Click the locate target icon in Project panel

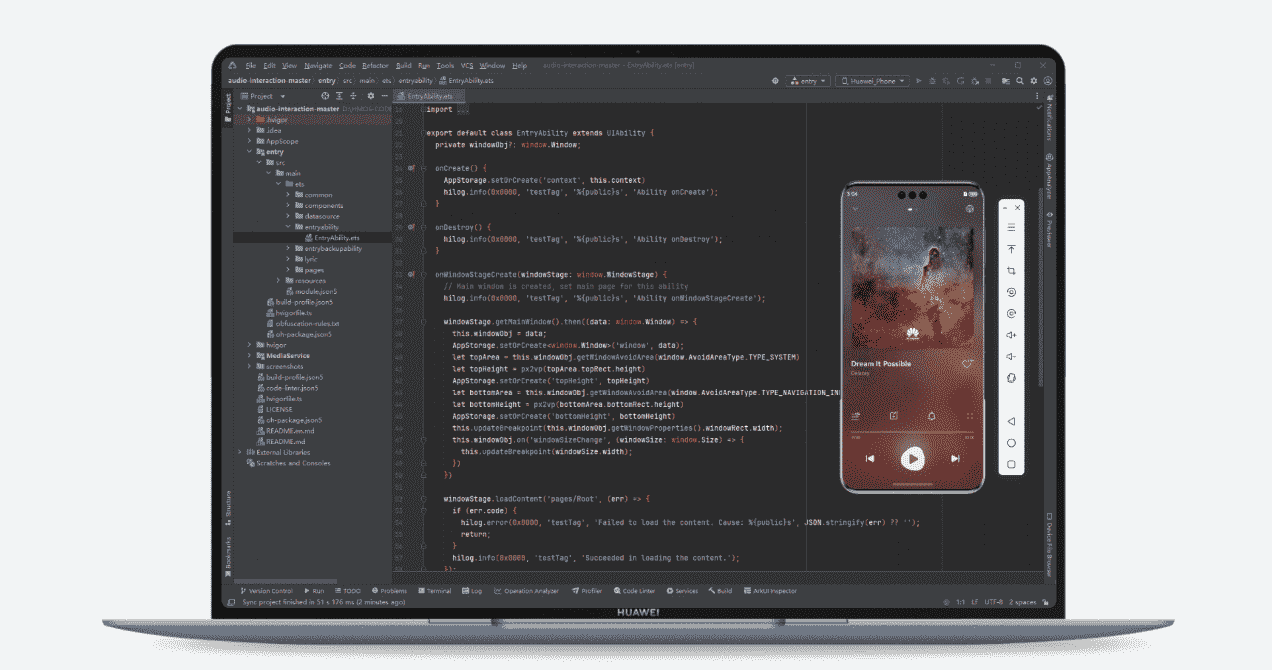325,96
